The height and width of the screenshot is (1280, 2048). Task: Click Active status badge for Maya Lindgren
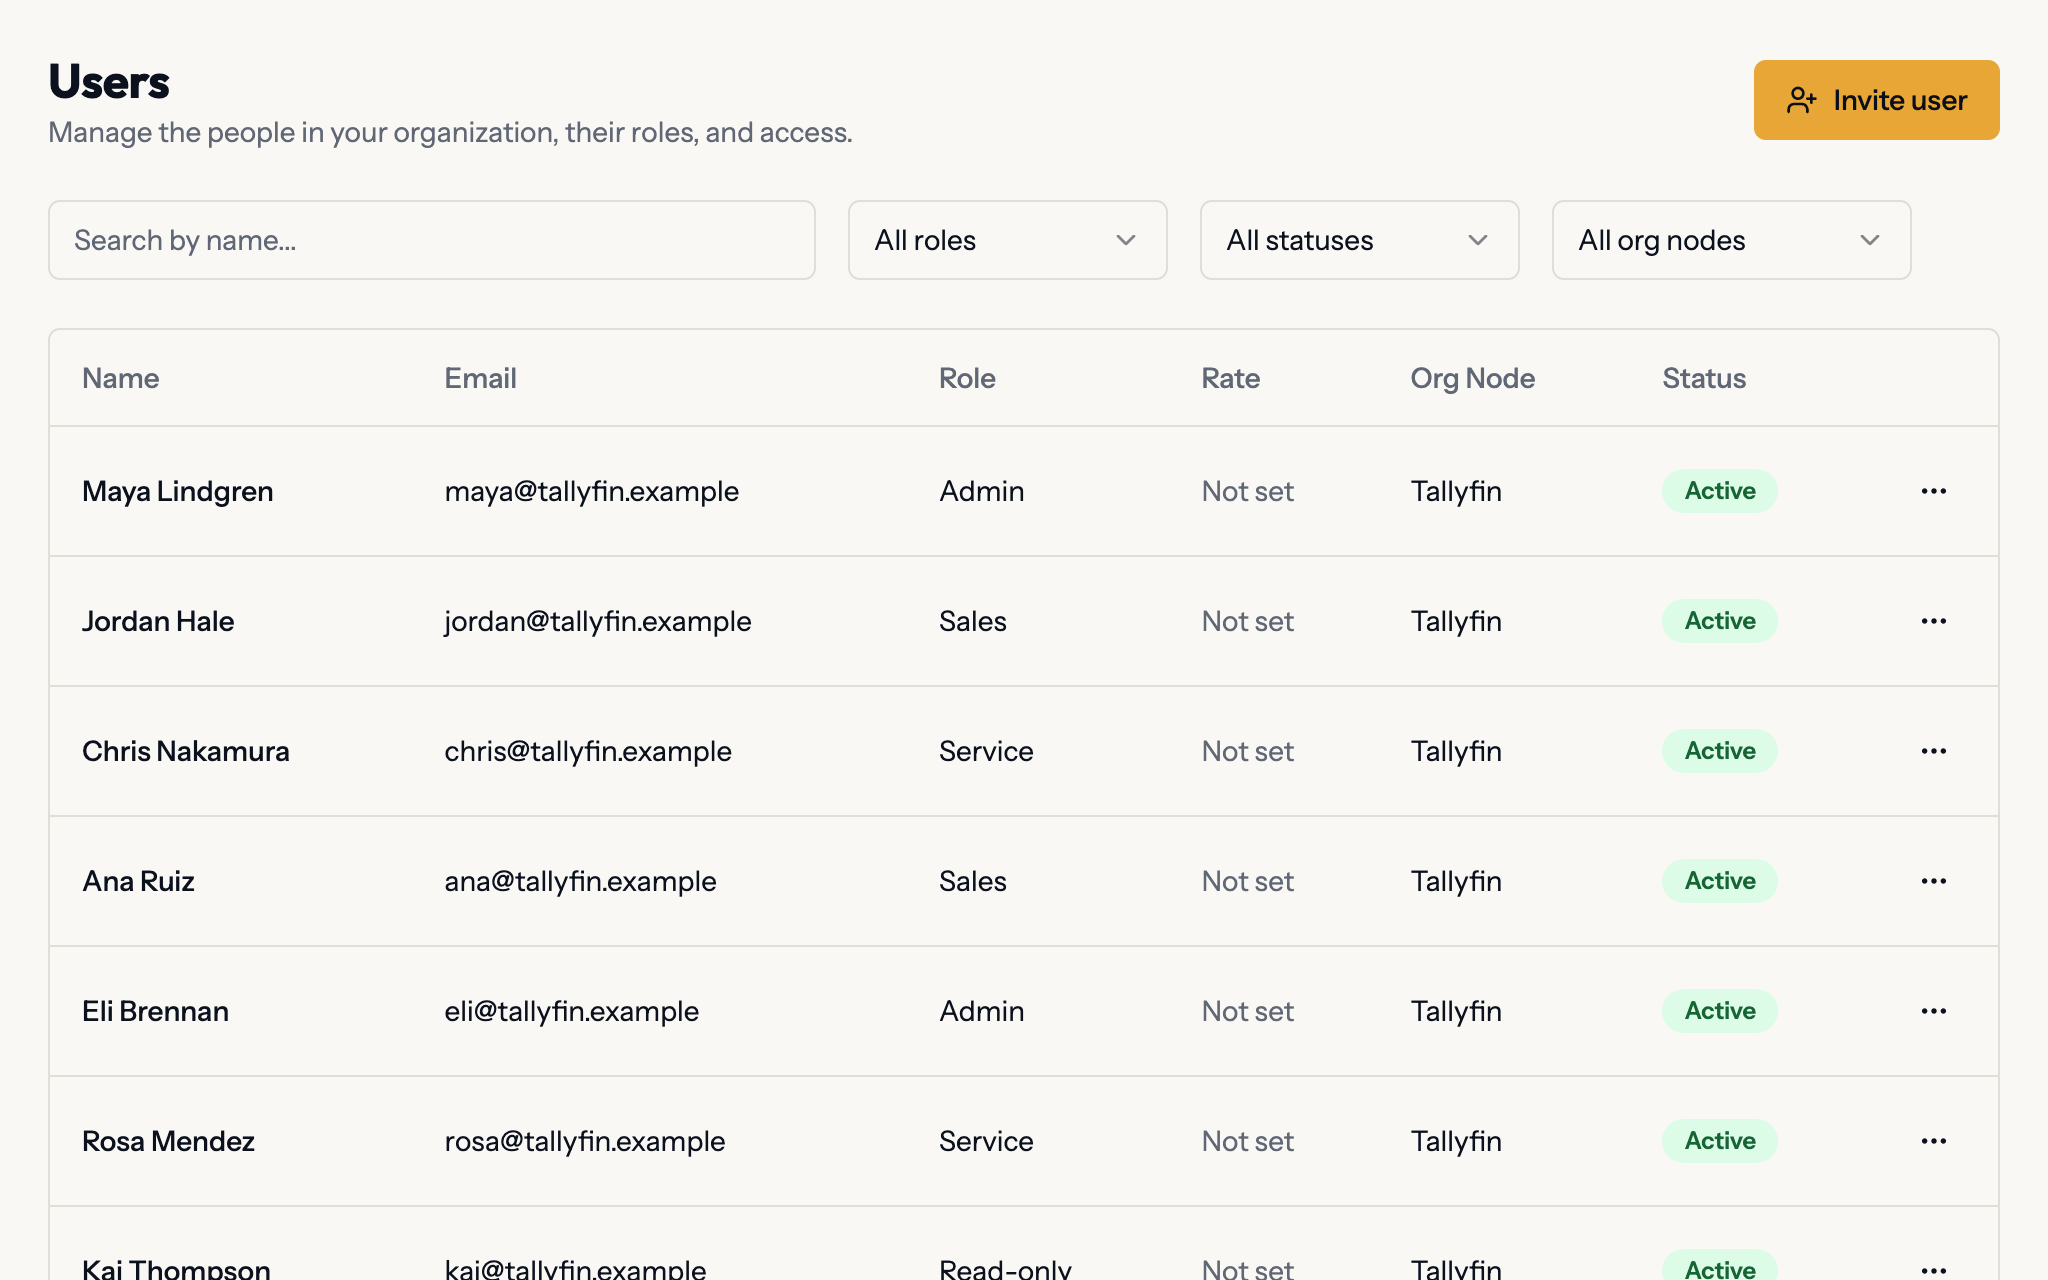1719,491
